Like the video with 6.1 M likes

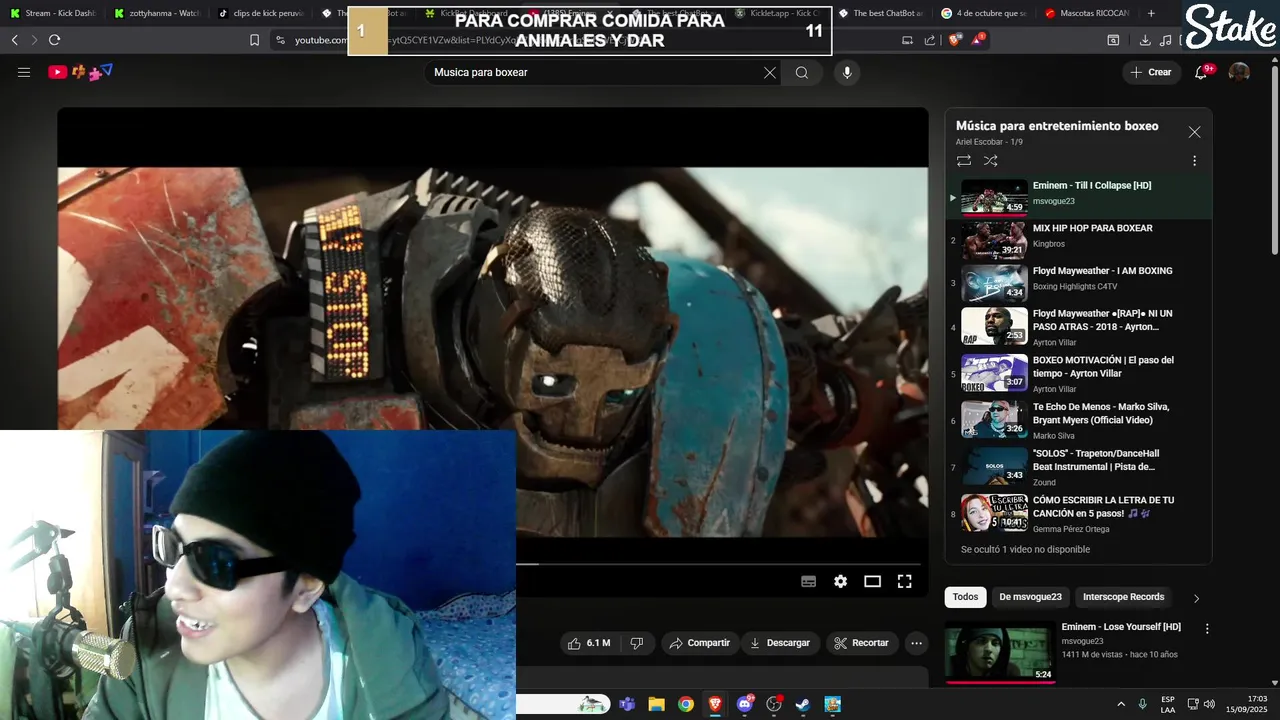pos(588,643)
